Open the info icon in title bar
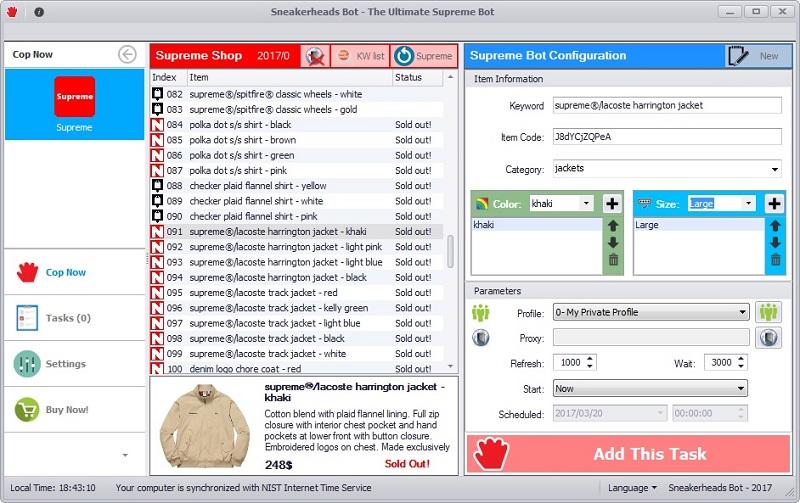 point(39,12)
